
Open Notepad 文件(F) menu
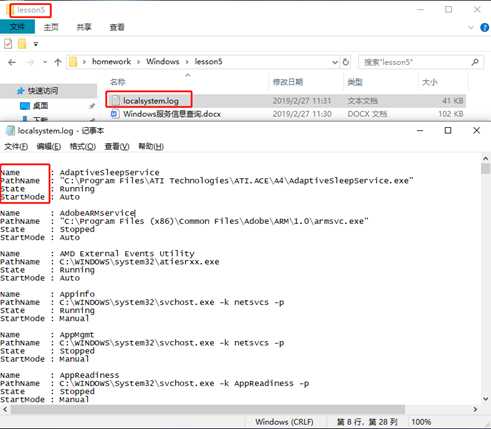[x=16, y=146]
